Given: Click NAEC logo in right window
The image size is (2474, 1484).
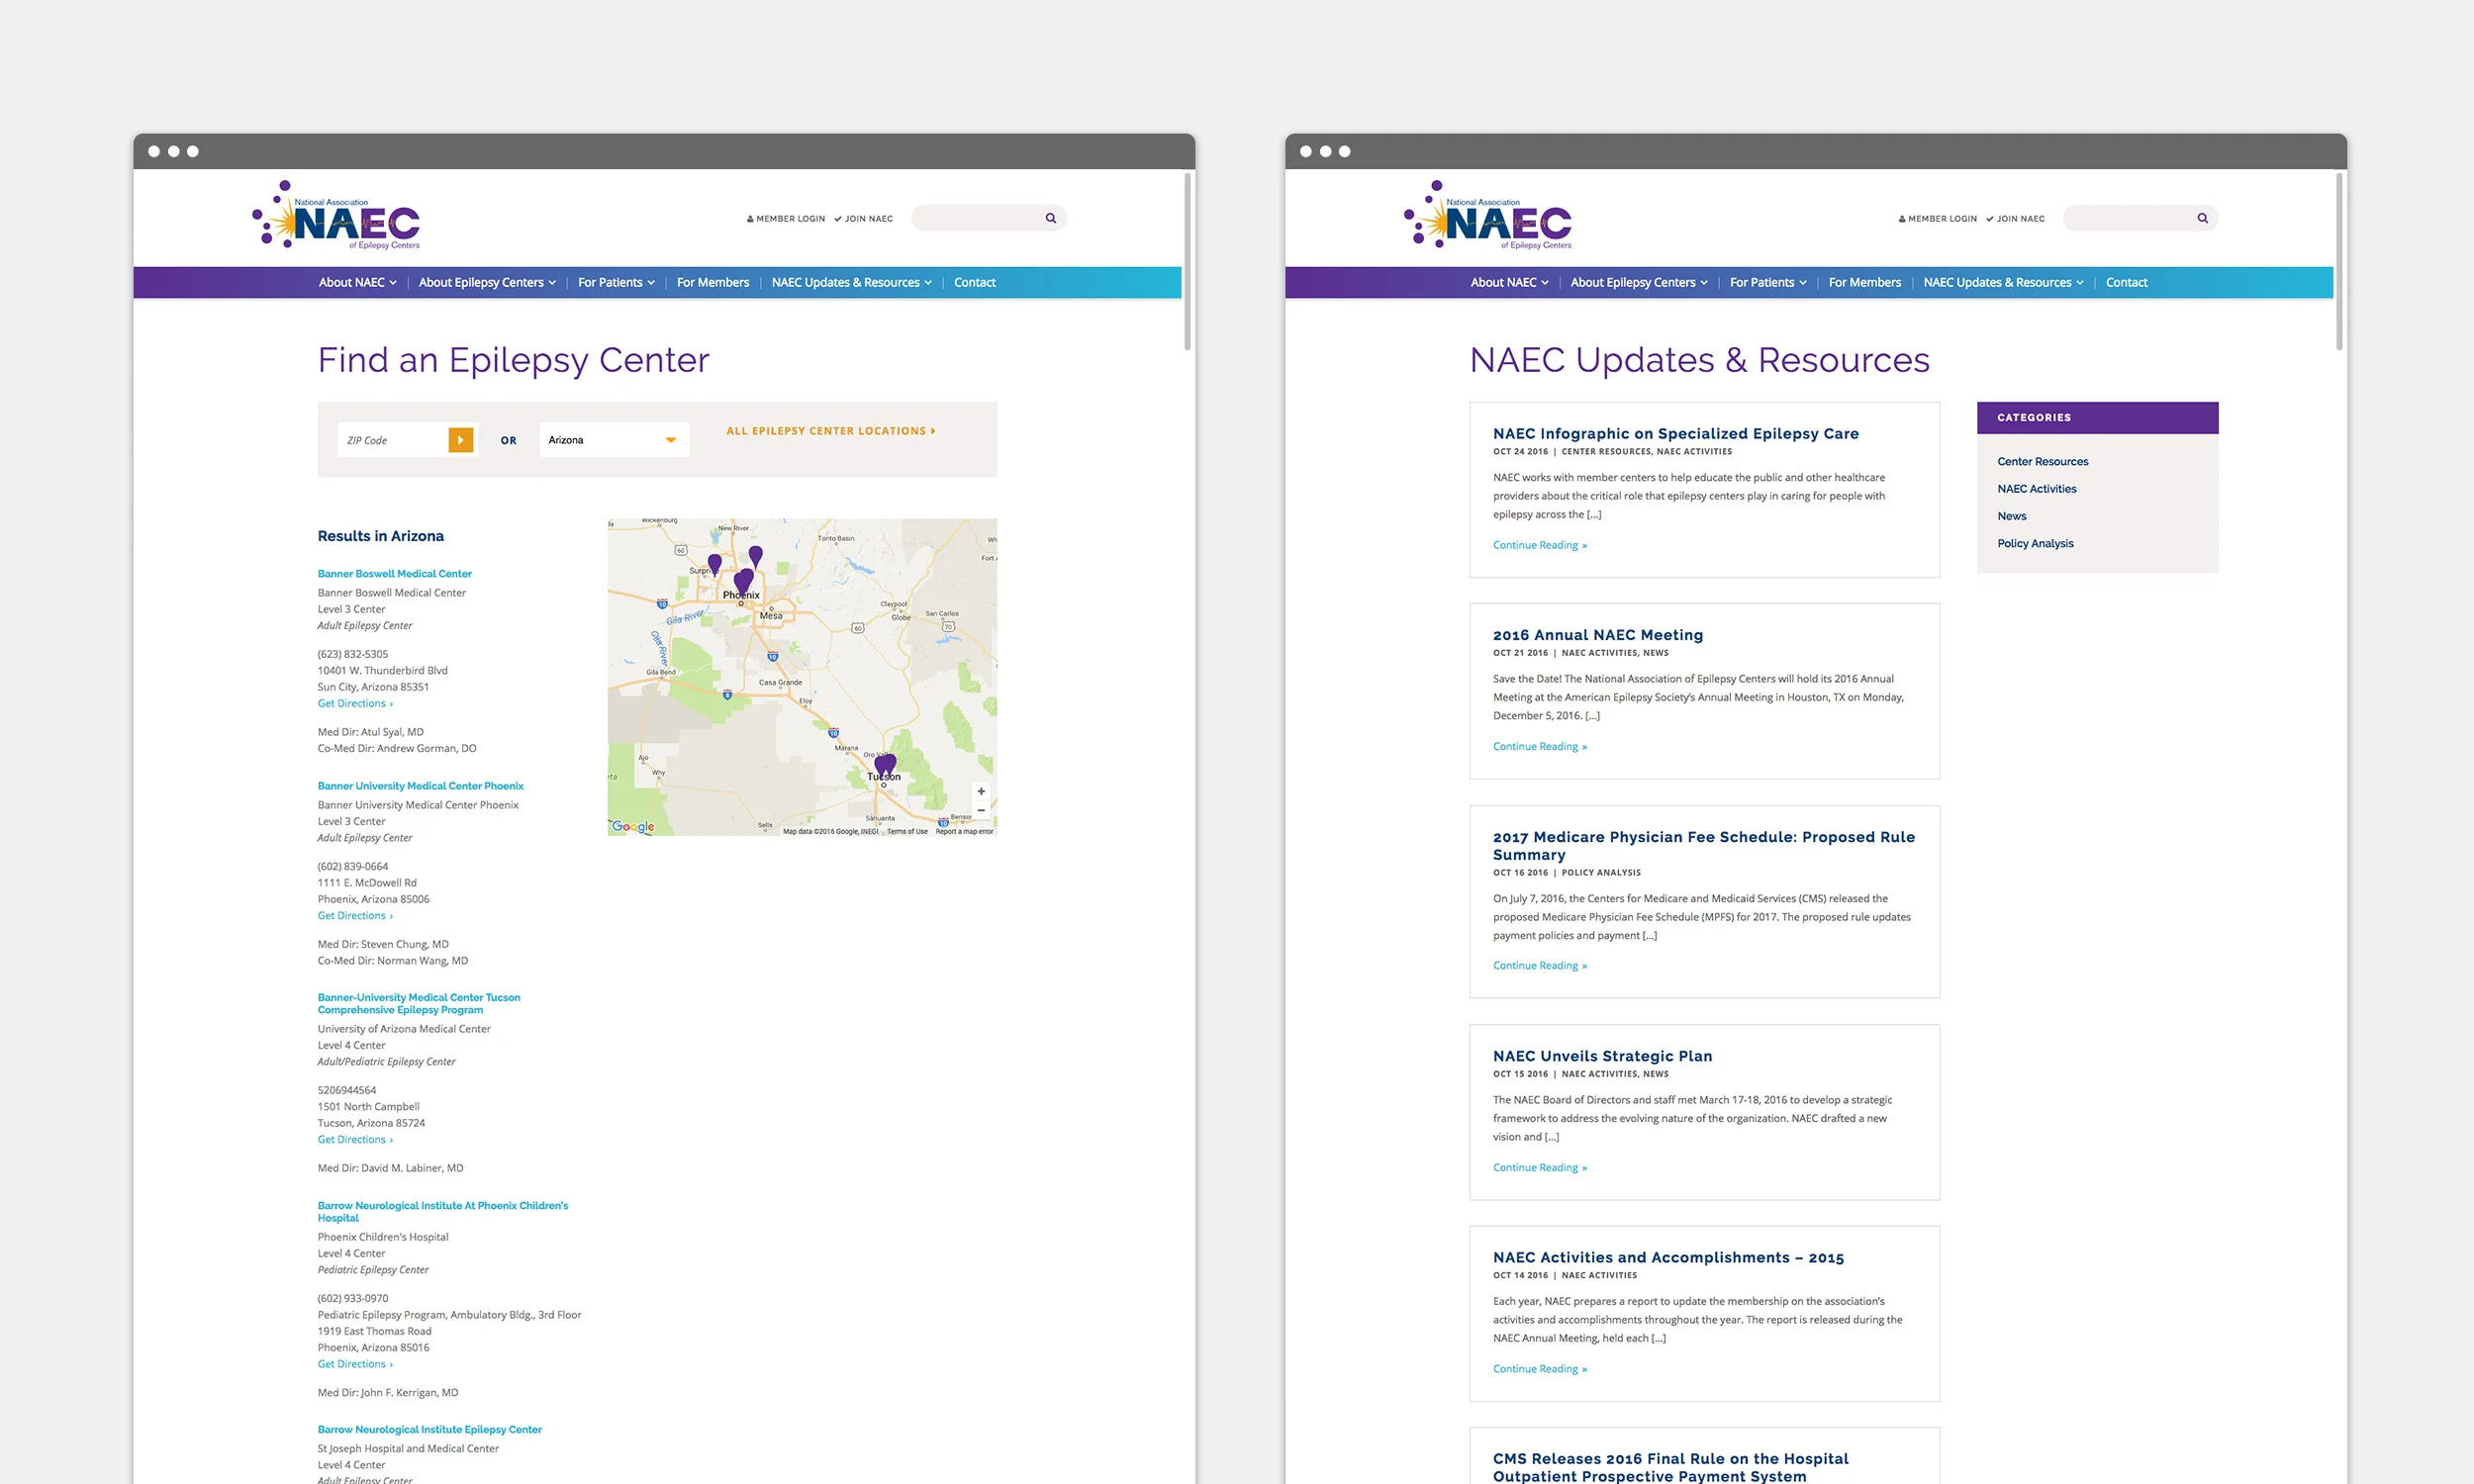Looking at the screenshot, I should 1488,215.
